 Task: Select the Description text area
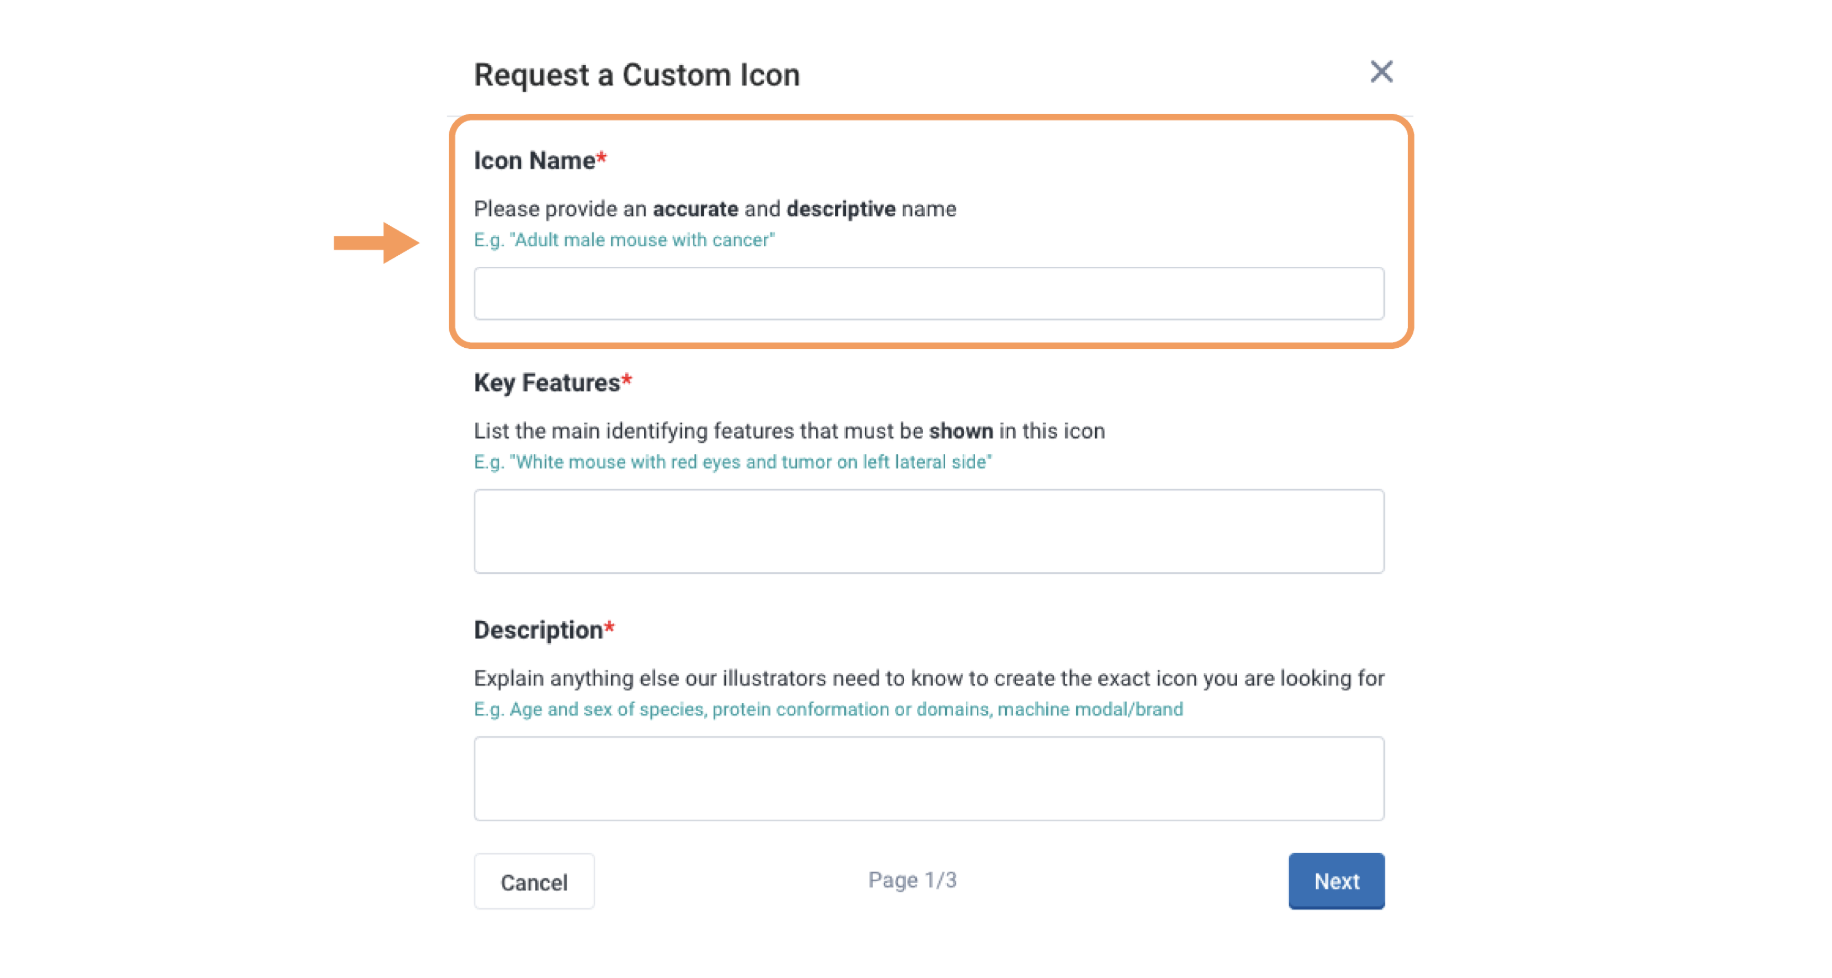(x=928, y=779)
